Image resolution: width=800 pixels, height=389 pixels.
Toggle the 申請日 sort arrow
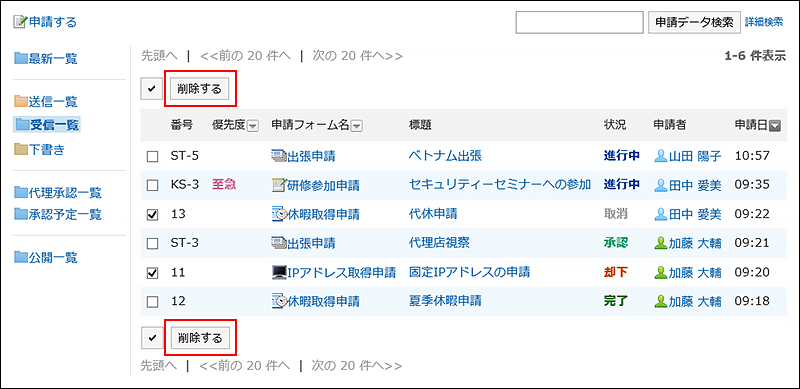(x=774, y=126)
